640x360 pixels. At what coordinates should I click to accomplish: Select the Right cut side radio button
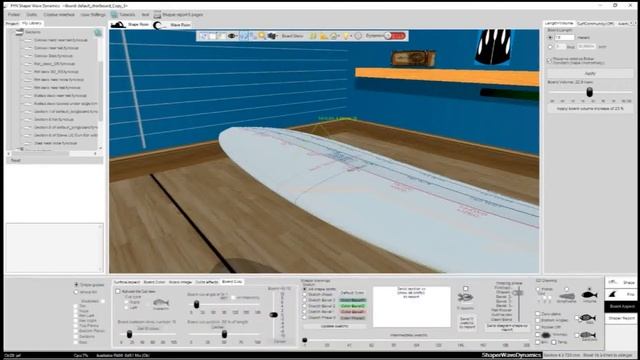point(126,302)
